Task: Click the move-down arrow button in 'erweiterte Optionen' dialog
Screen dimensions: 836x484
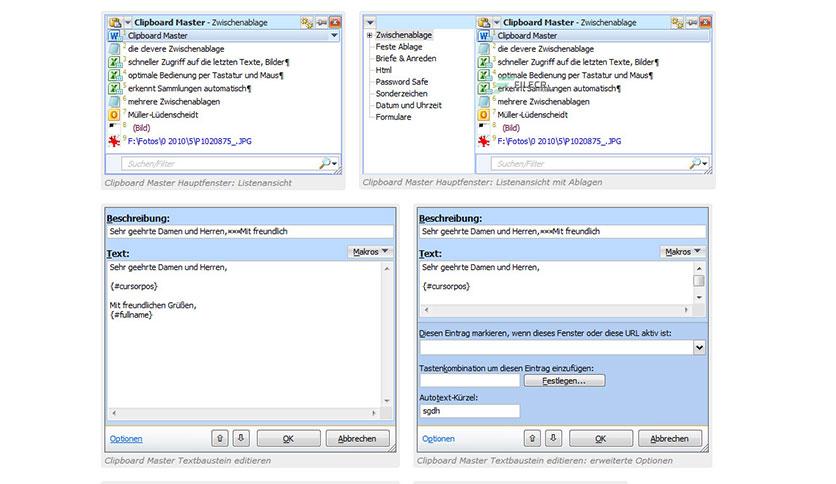Action: (x=553, y=438)
